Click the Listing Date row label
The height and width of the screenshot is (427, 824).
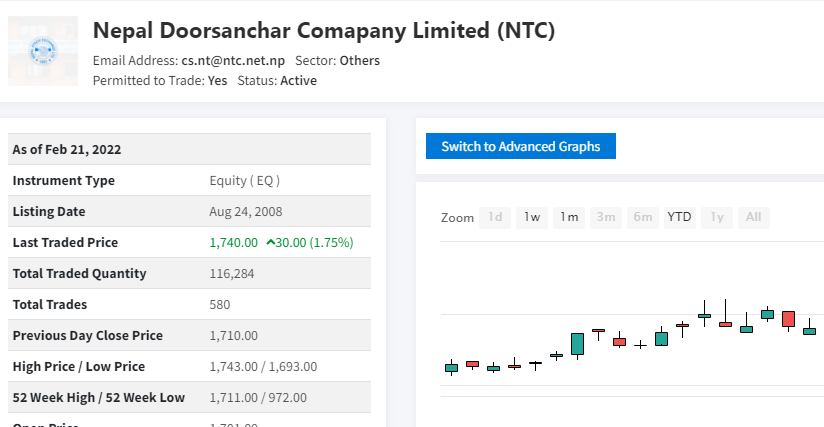coord(49,212)
